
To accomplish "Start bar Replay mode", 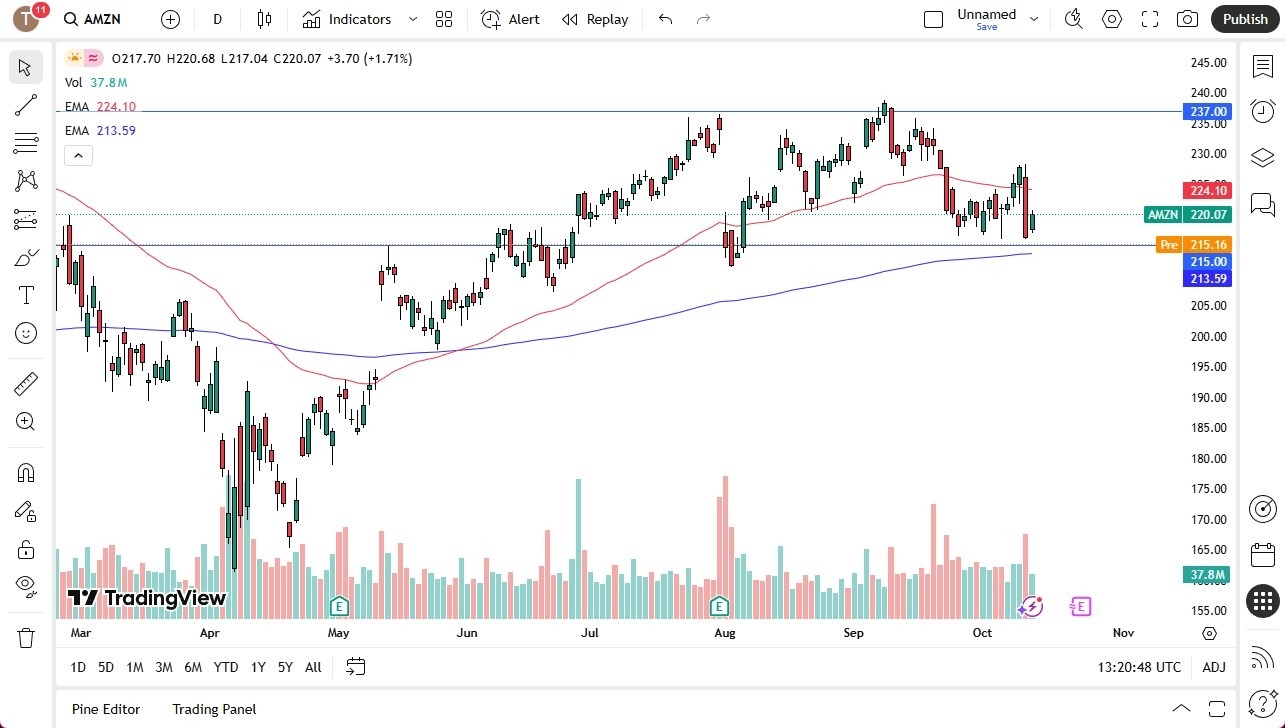I will point(595,19).
